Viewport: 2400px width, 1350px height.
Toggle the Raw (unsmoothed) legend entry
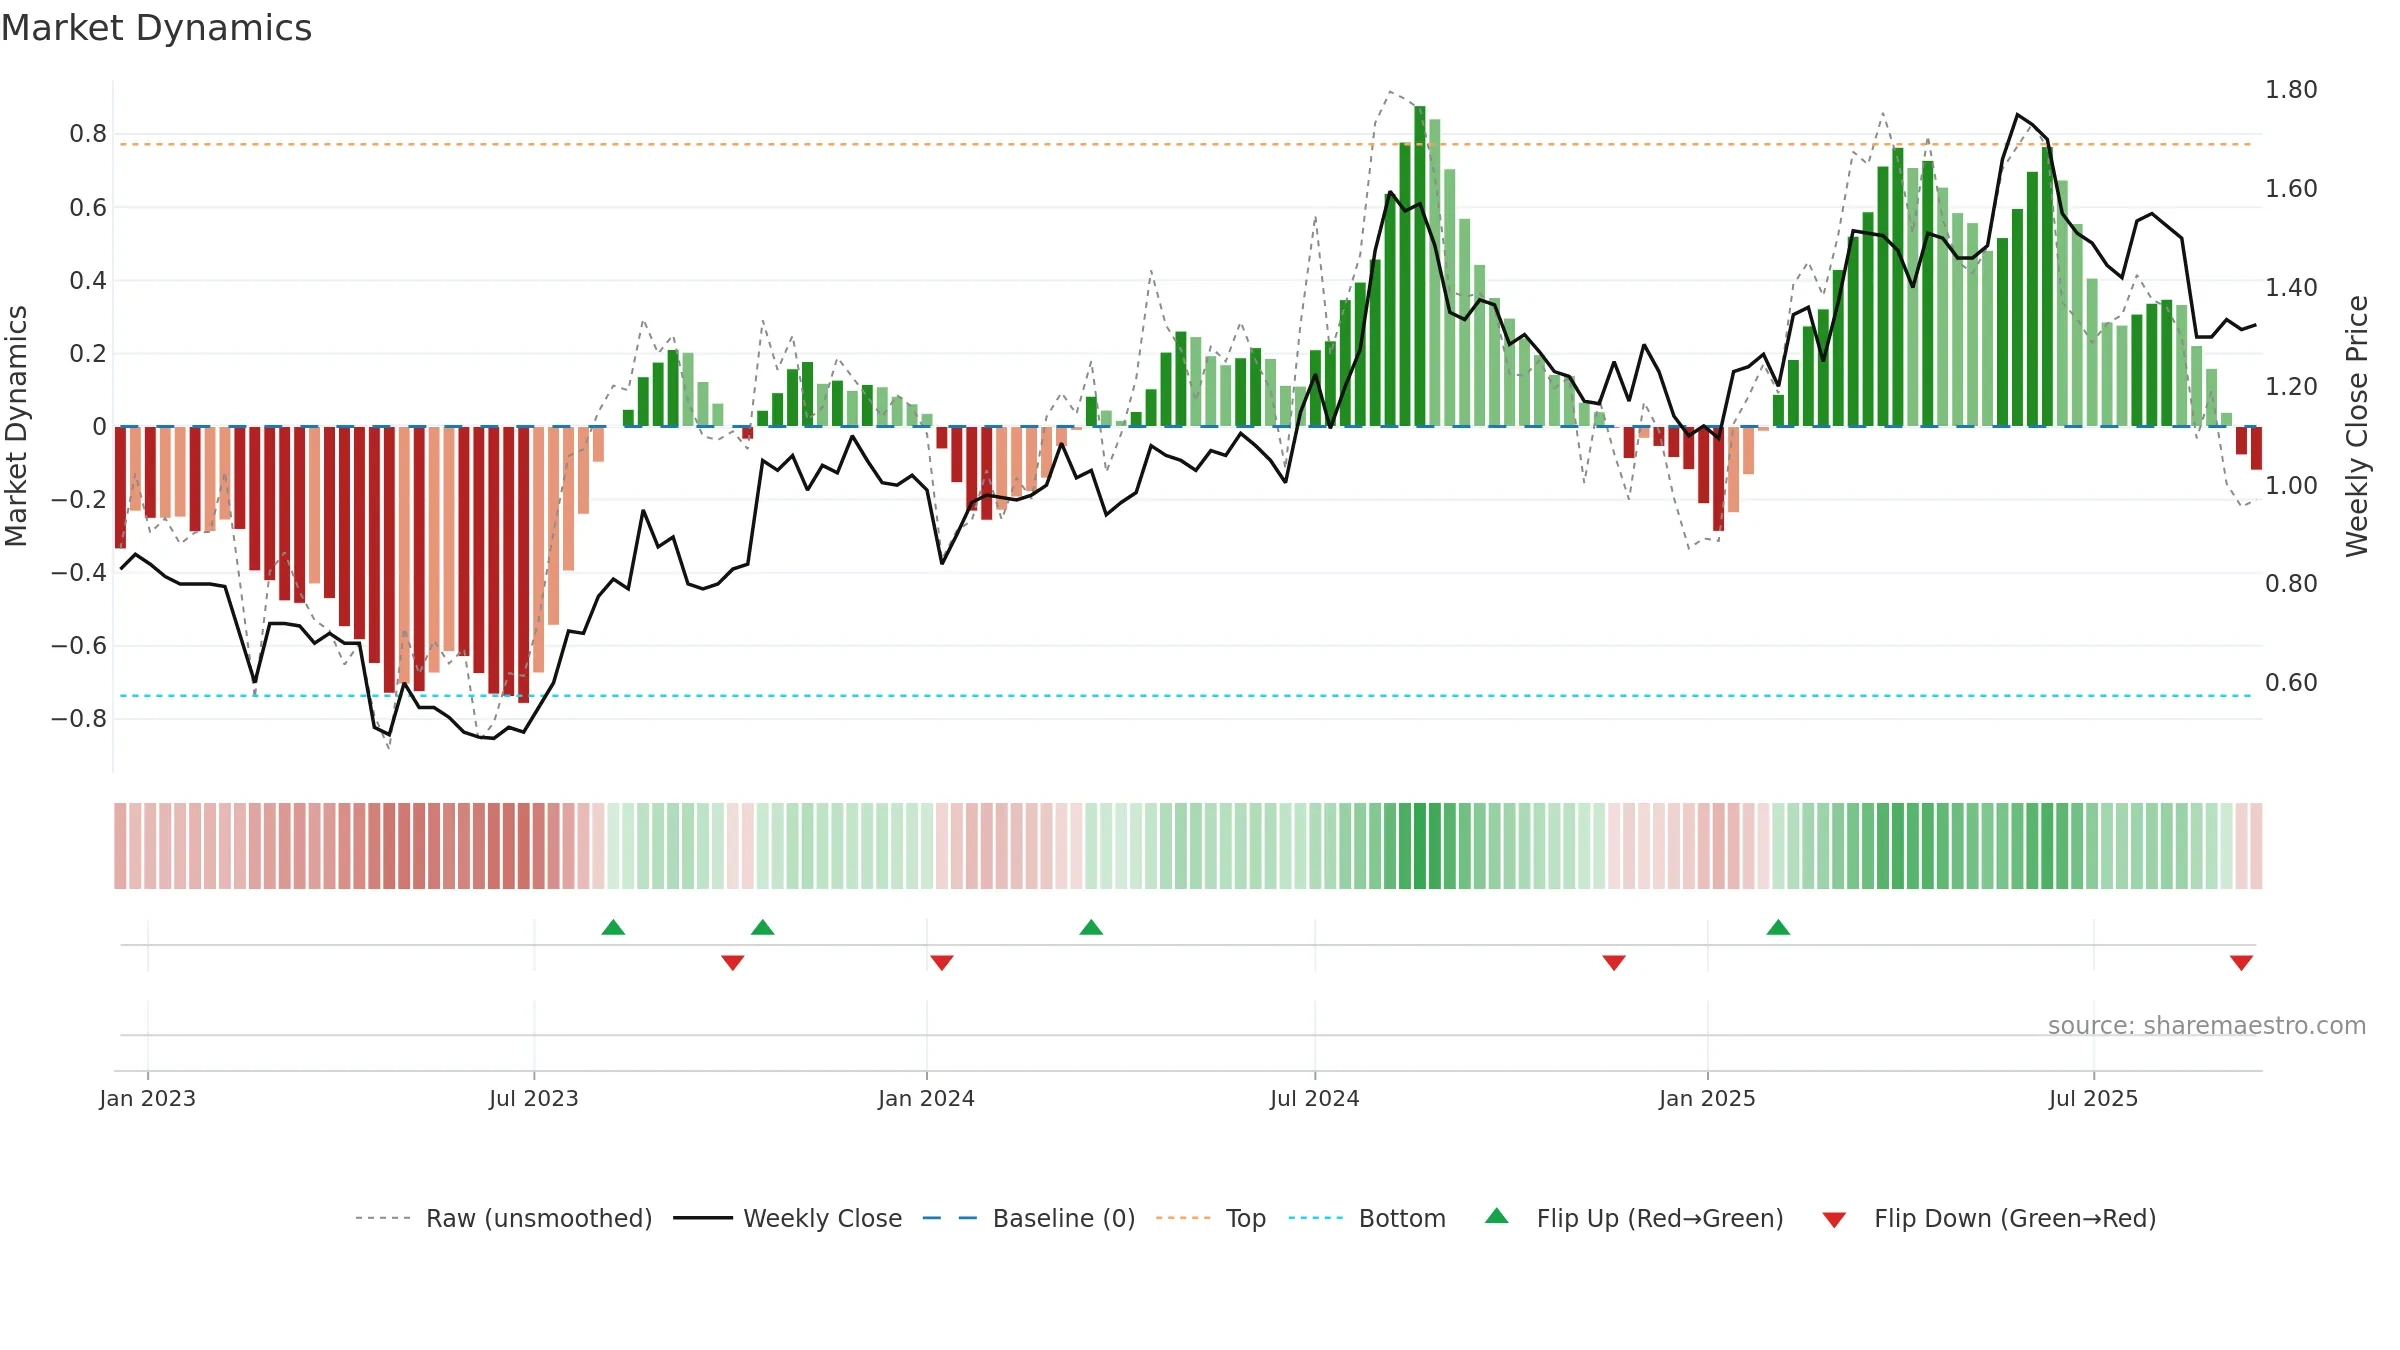click(504, 1218)
